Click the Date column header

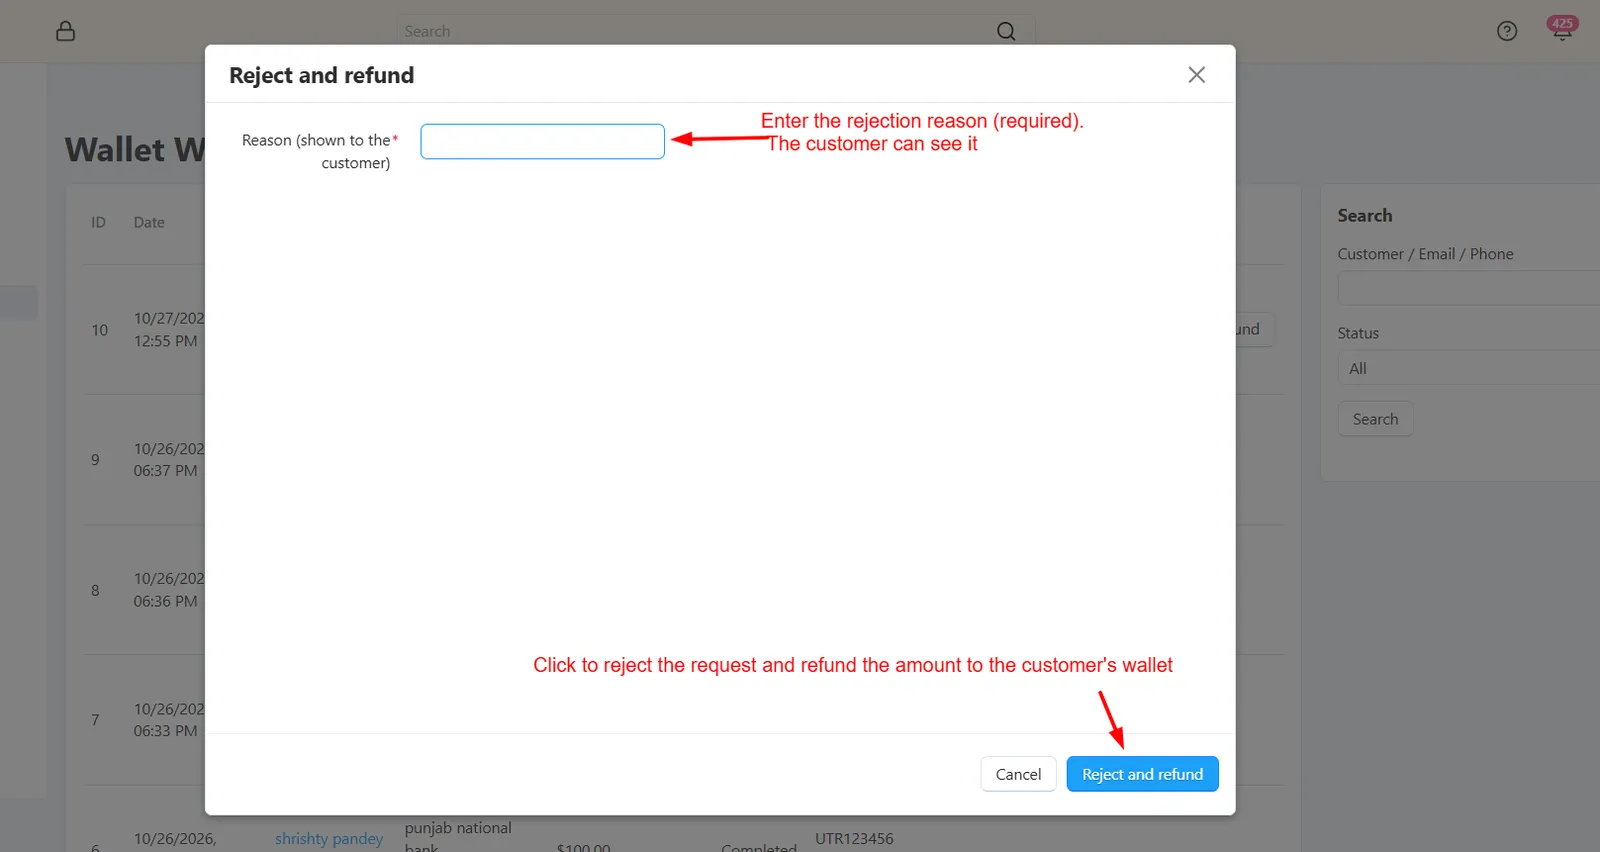pos(149,223)
